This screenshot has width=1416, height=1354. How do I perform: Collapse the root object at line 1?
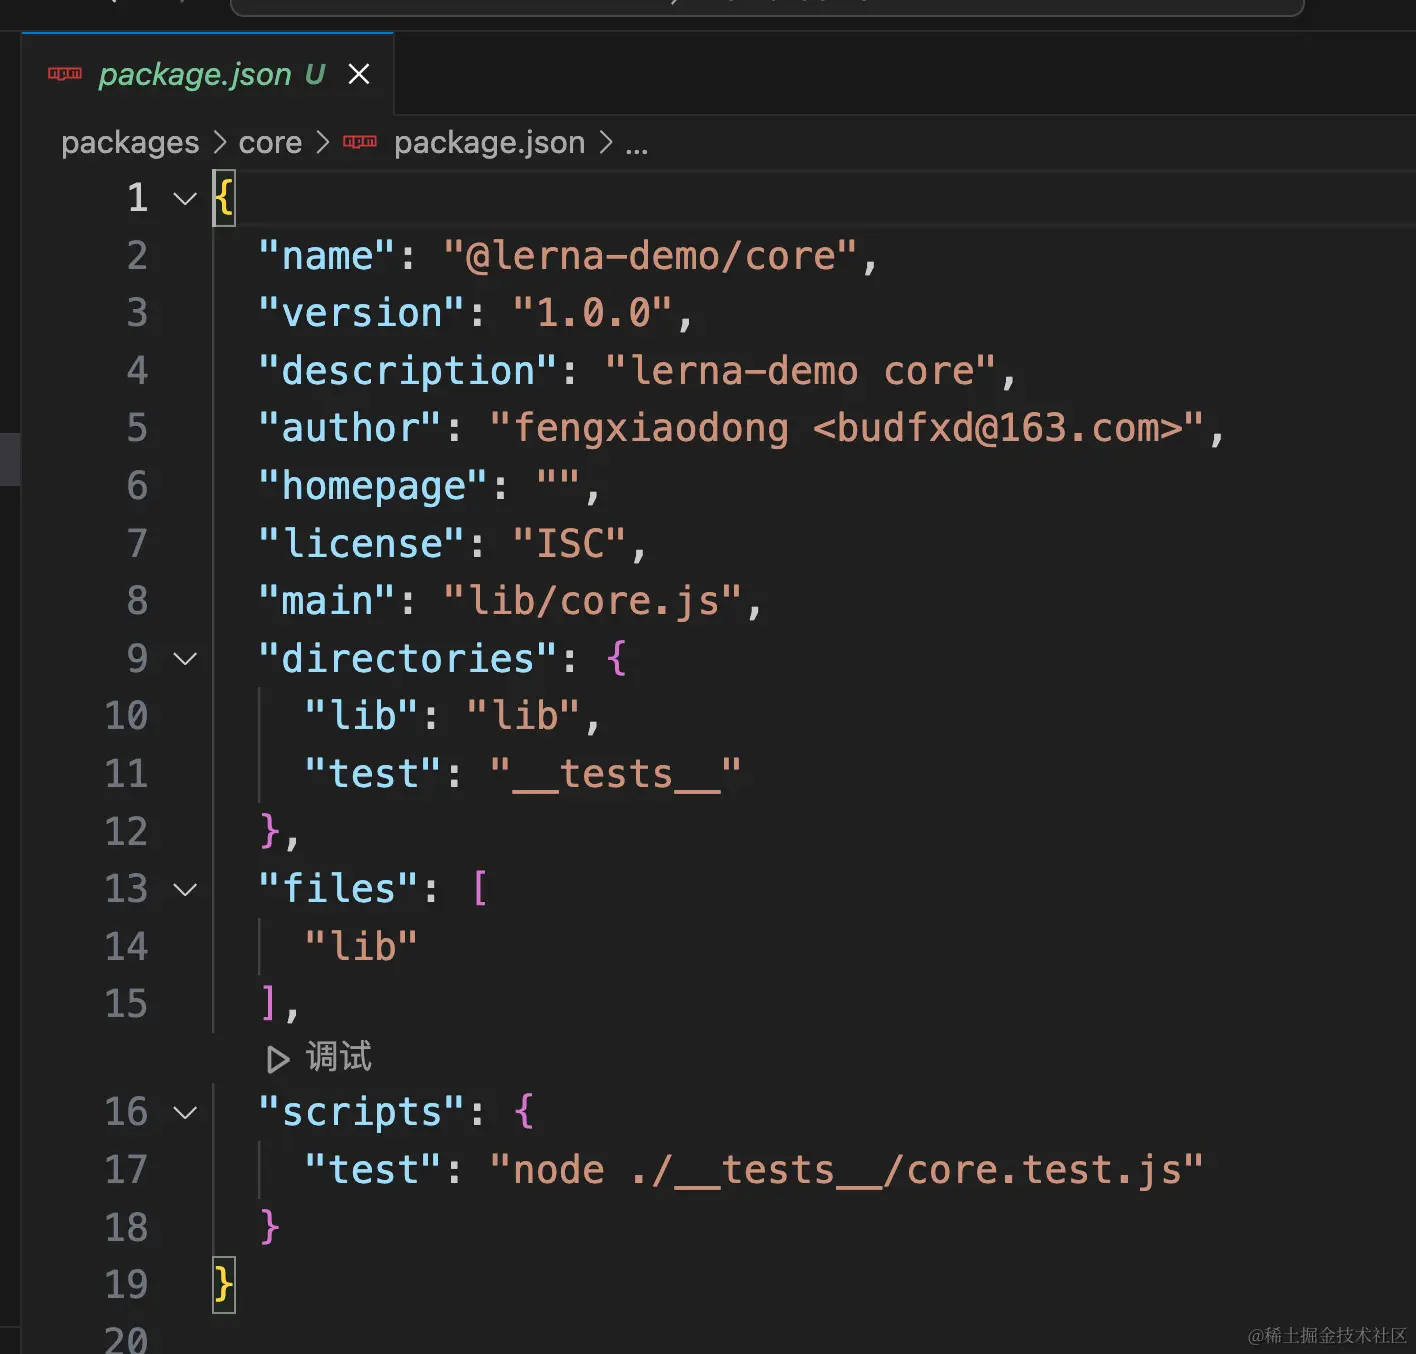185,198
